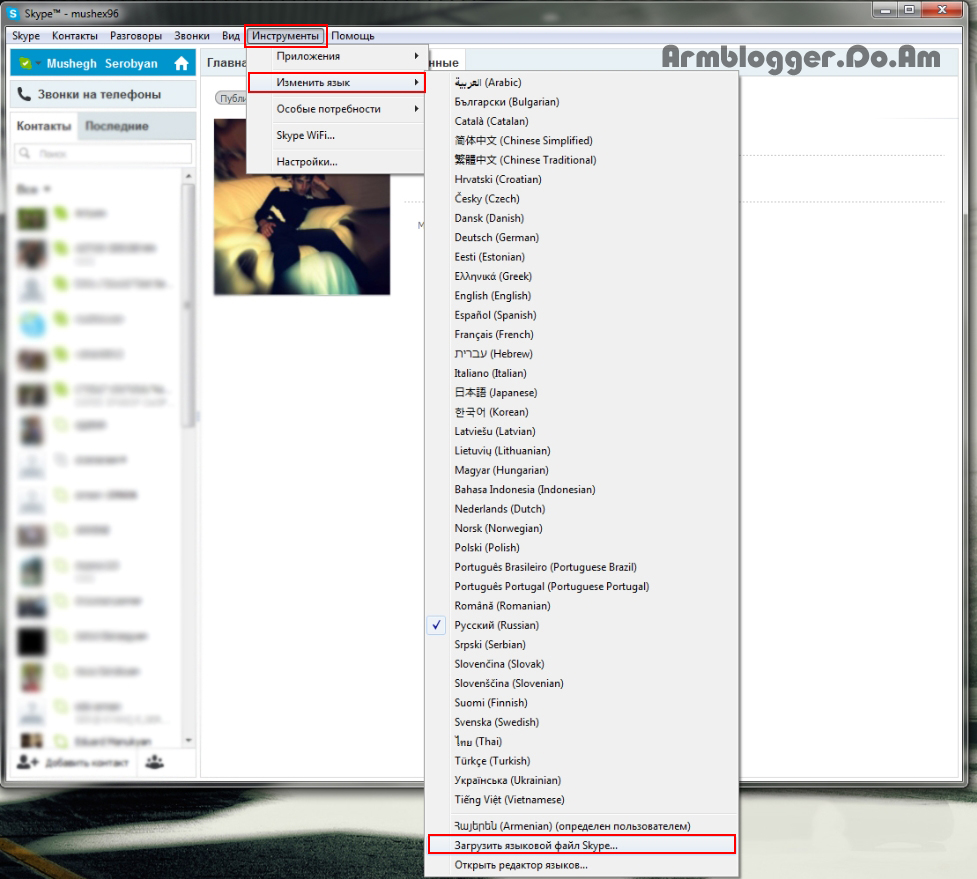Switch to the Контакты tab
Viewport: 977px width, 879px height.
click(44, 126)
